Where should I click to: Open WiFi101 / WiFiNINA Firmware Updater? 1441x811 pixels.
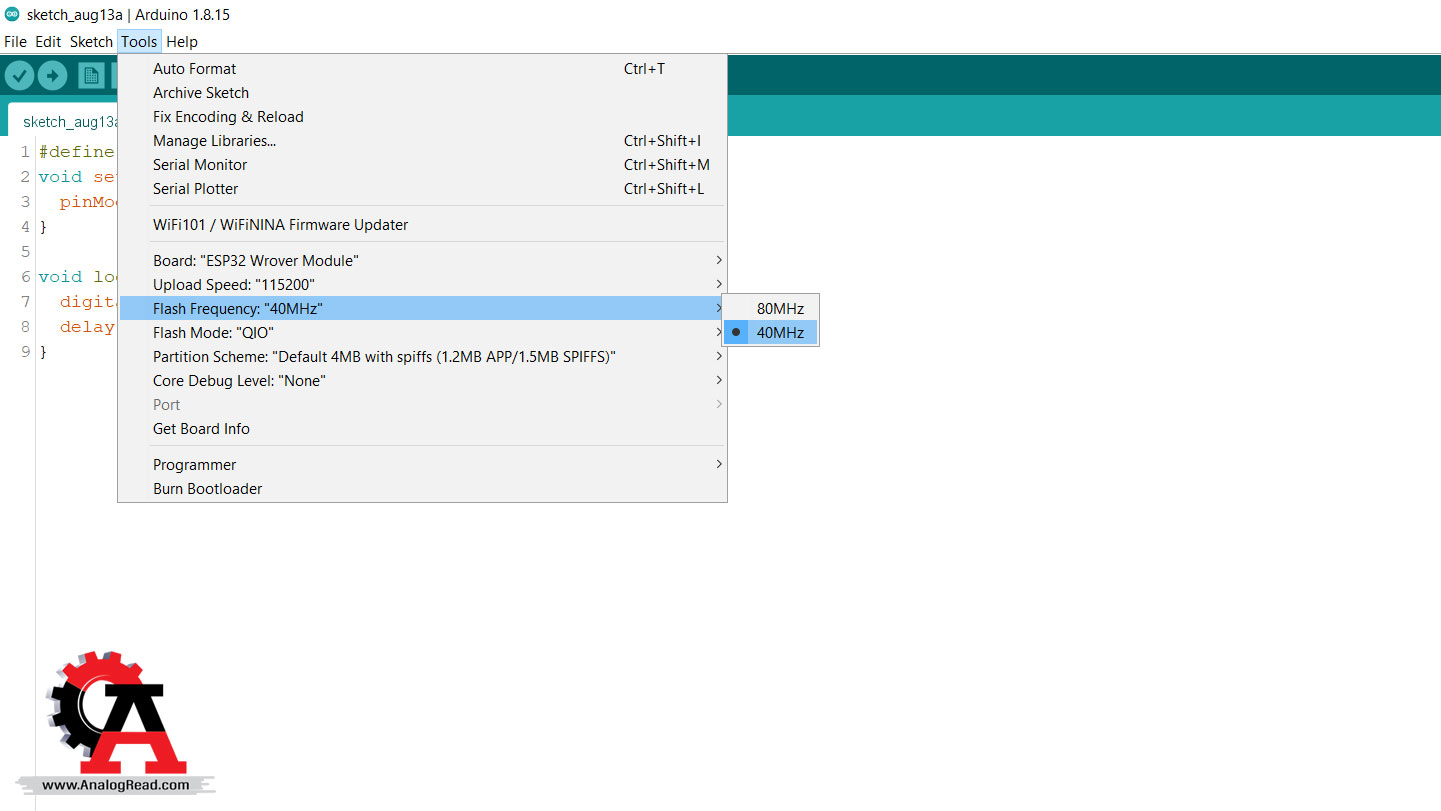[x=422, y=225]
